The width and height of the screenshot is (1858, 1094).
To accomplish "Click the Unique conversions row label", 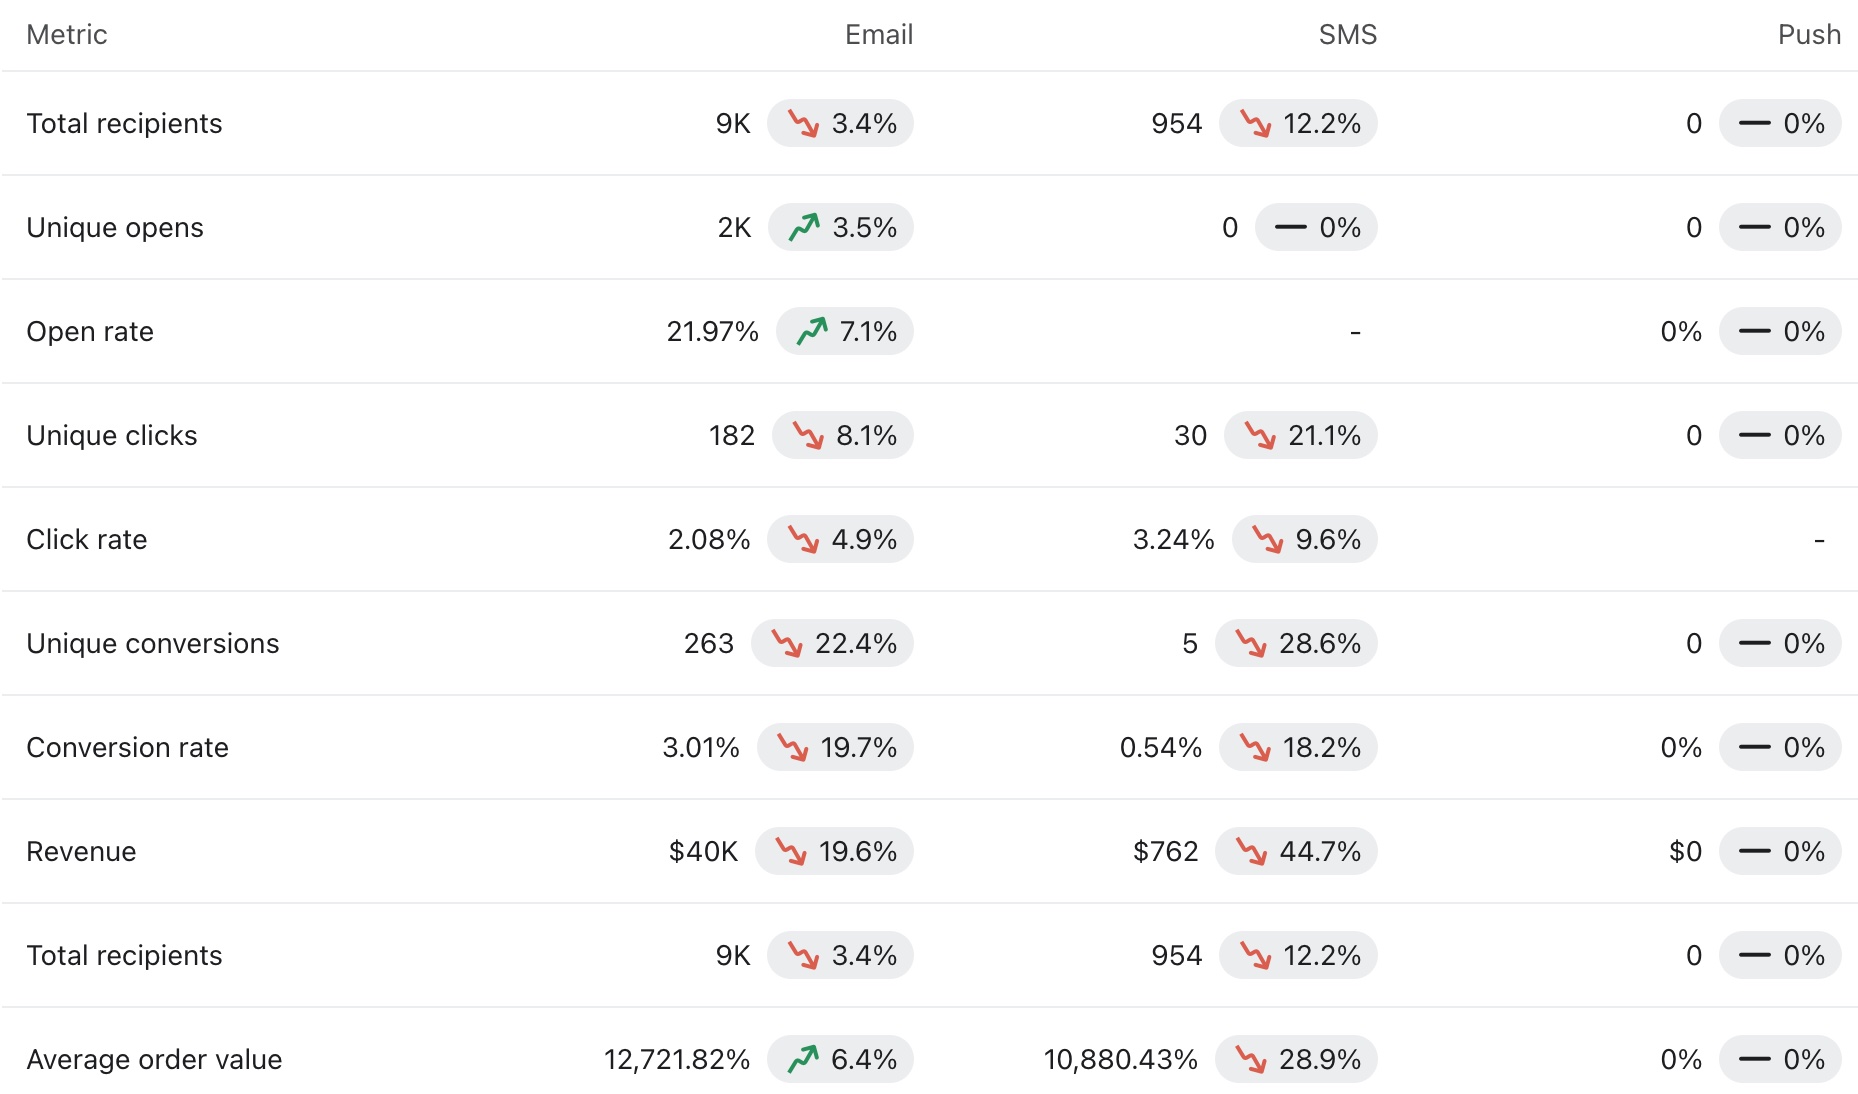I will (x=153, y=644).
